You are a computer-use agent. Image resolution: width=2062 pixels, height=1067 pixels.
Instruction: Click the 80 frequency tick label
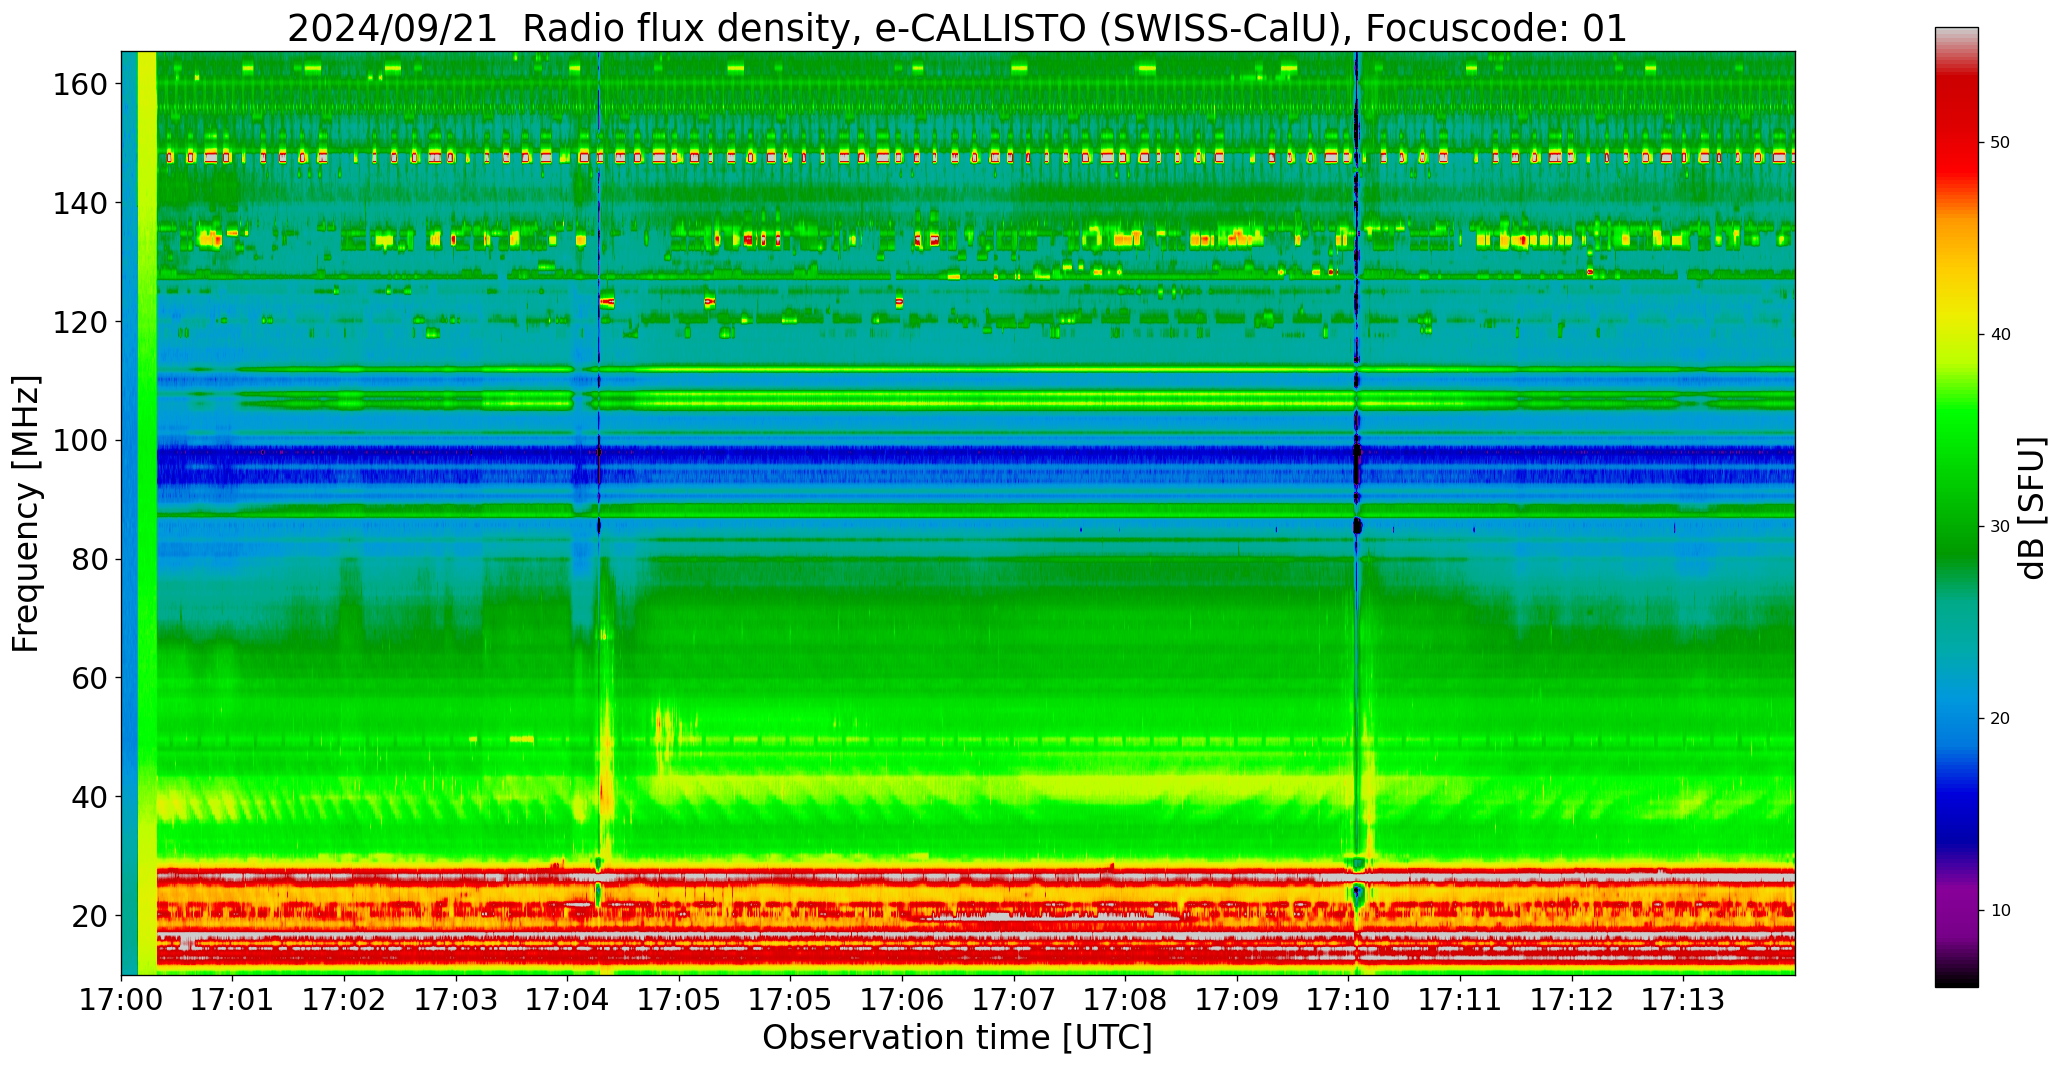tap(88, 560)
